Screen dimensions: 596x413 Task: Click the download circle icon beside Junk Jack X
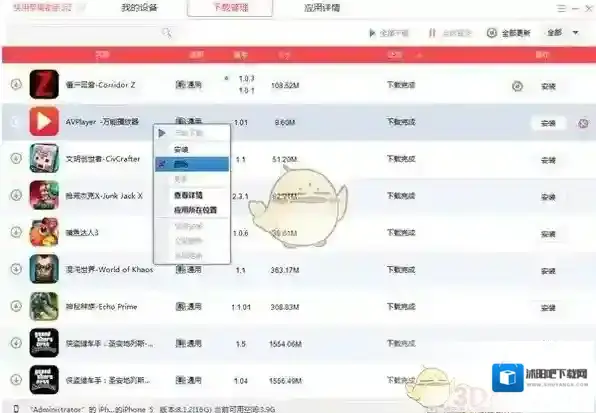16,195
